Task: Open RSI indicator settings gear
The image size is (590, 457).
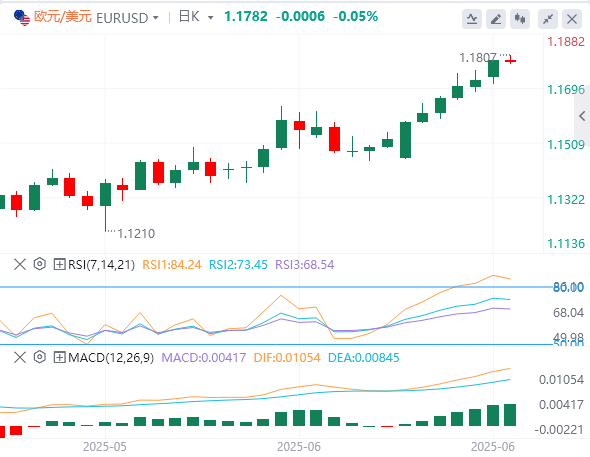Action: (40, 264)
